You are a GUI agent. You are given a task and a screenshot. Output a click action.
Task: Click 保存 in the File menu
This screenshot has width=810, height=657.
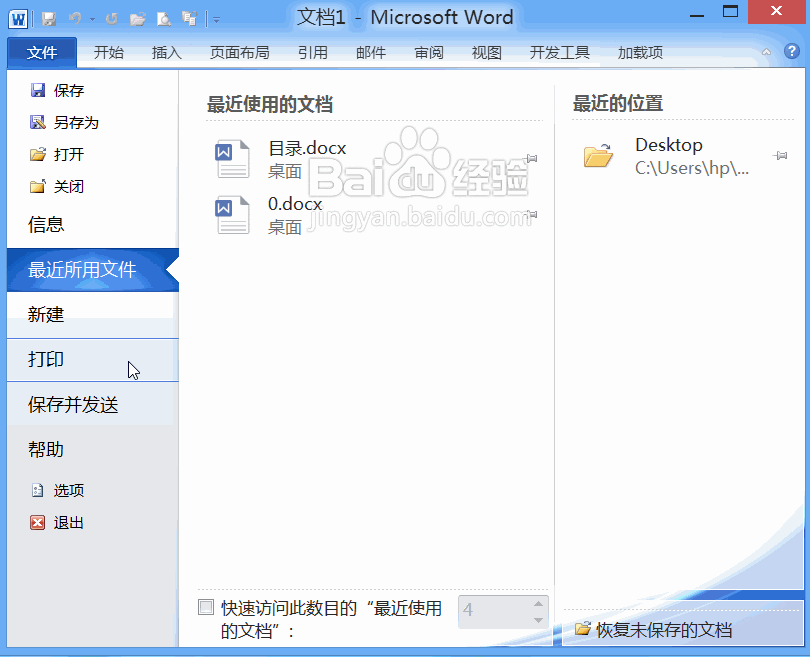(57, 91)
